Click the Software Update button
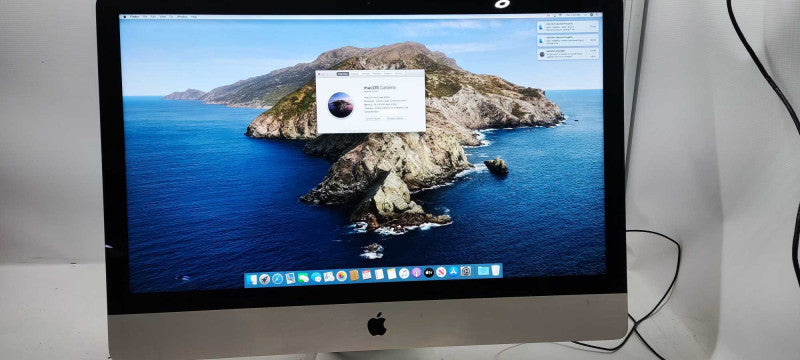Viewport: 800px width, 360px height. point(395,118)
